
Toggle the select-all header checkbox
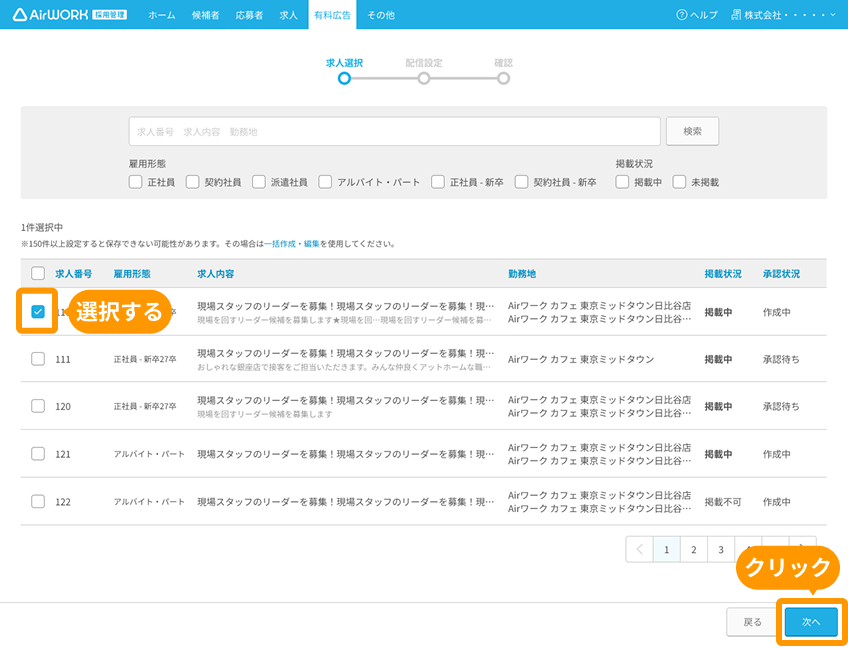[38, 273]
